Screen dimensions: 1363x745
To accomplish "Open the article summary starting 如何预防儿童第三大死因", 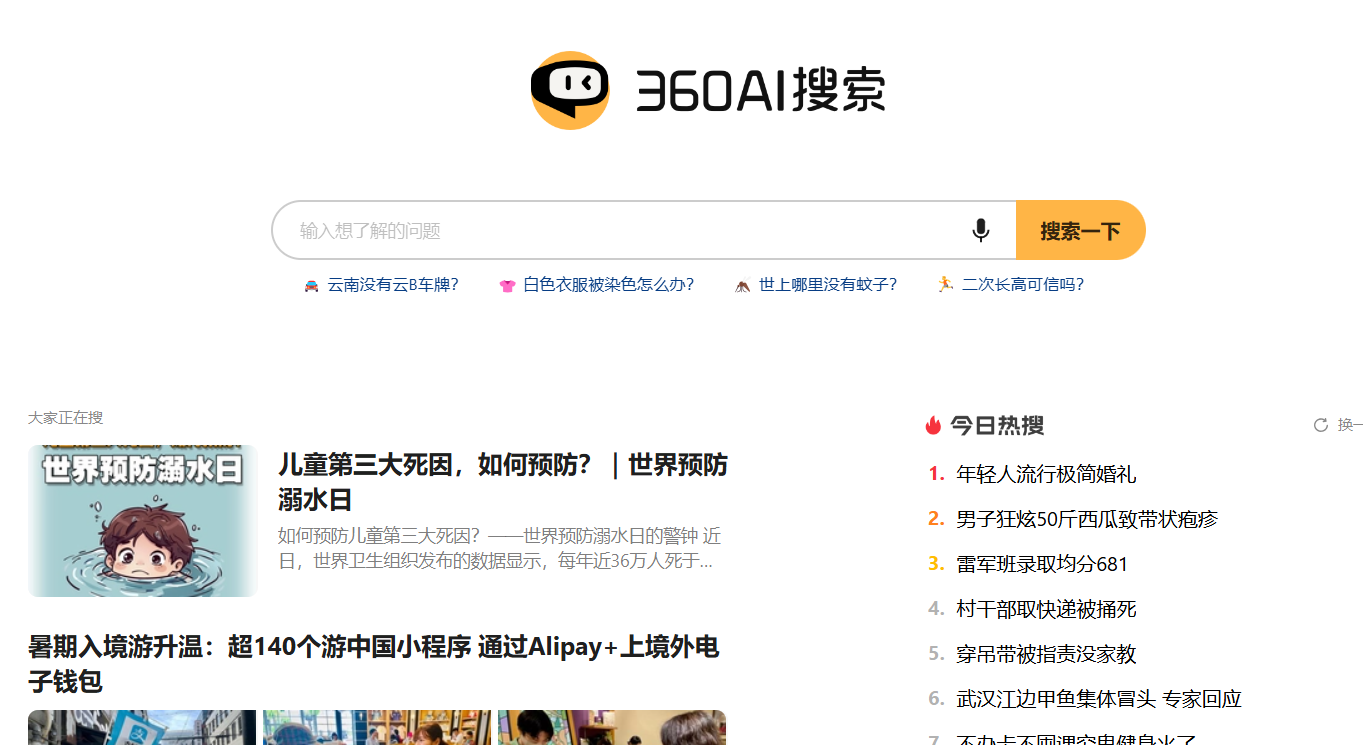I will pyautogui.click(x=497, y=548).
